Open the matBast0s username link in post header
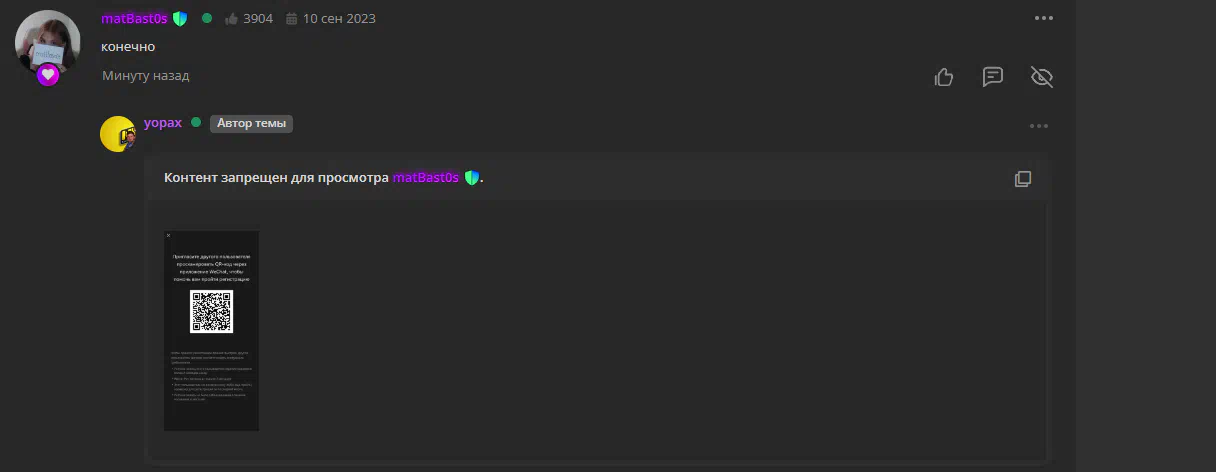Screen dimensions: 1216x472 [134, 18]
